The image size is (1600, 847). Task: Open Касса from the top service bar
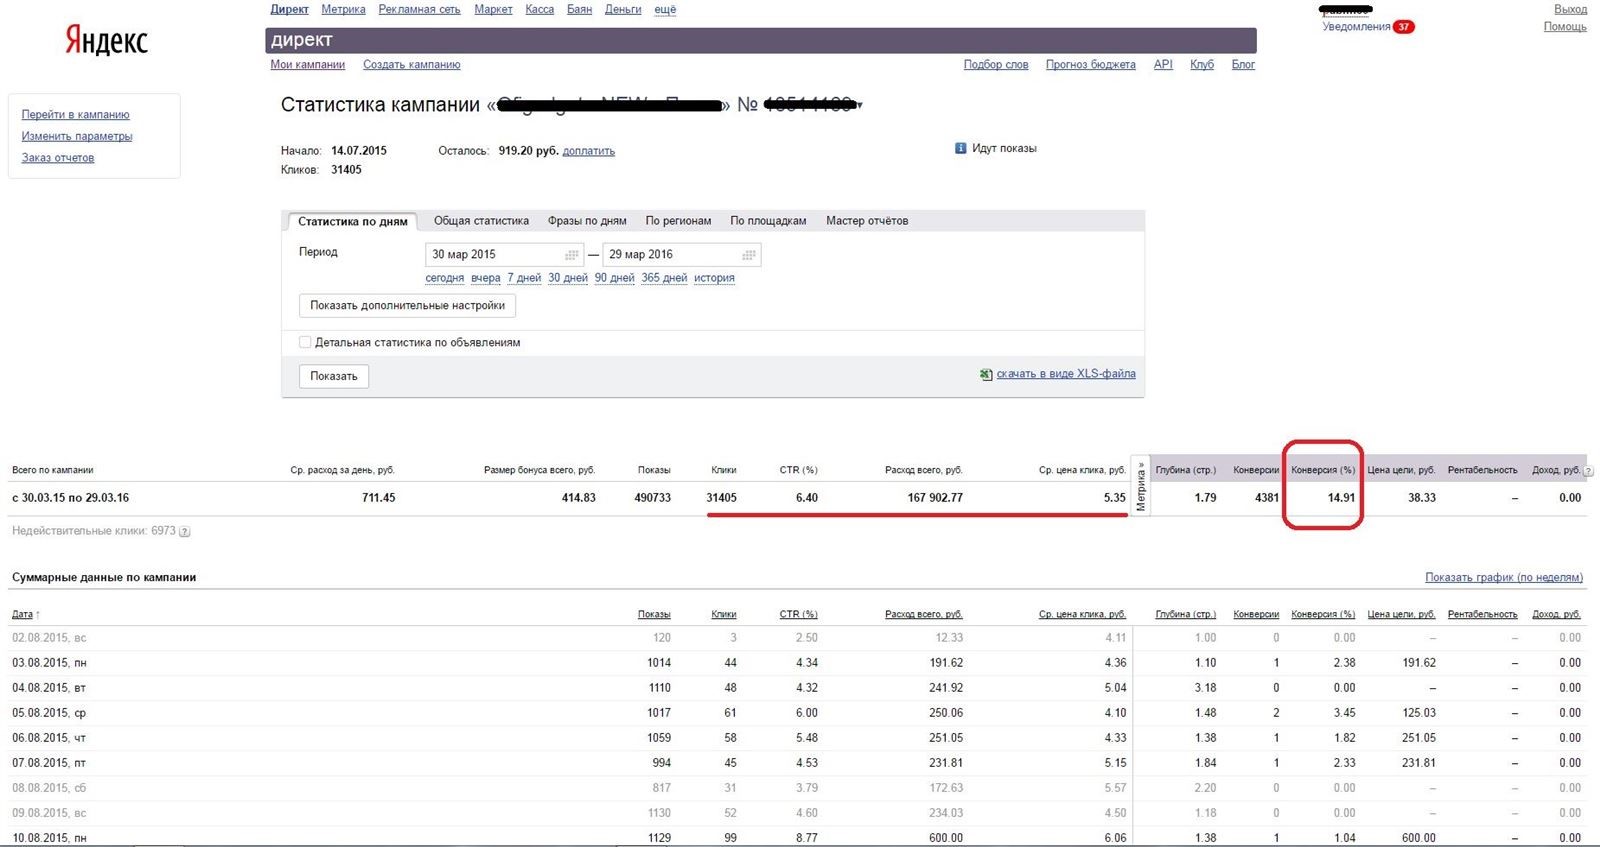(x=539, y=10)
